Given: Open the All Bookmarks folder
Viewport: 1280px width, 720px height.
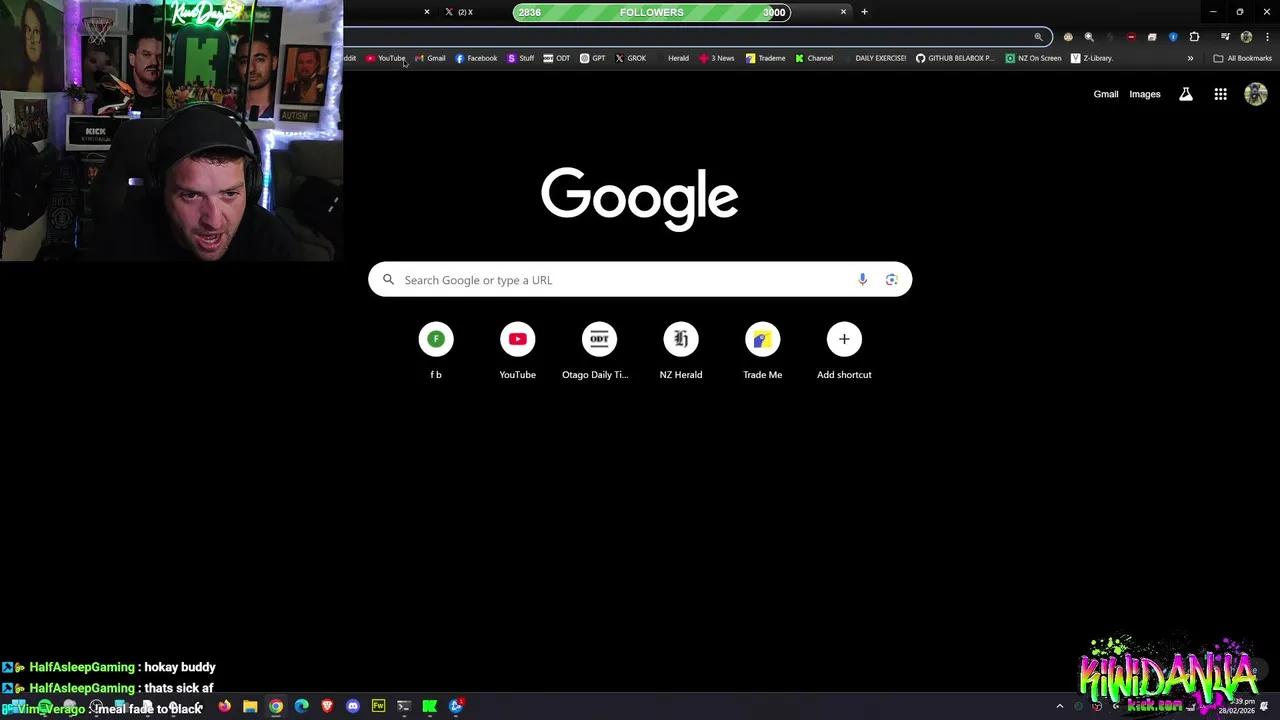Looking at the screenshot, I should pos(1242,58).
